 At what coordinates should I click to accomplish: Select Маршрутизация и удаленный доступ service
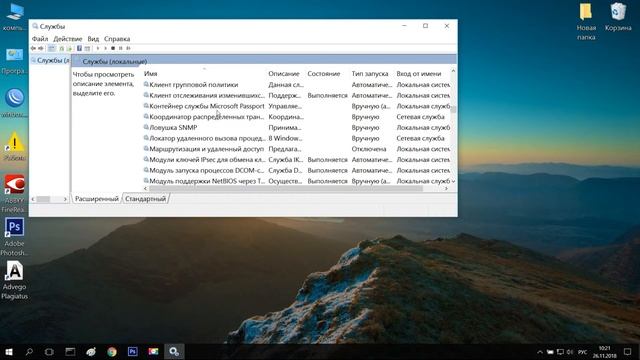tap(296, 149)
